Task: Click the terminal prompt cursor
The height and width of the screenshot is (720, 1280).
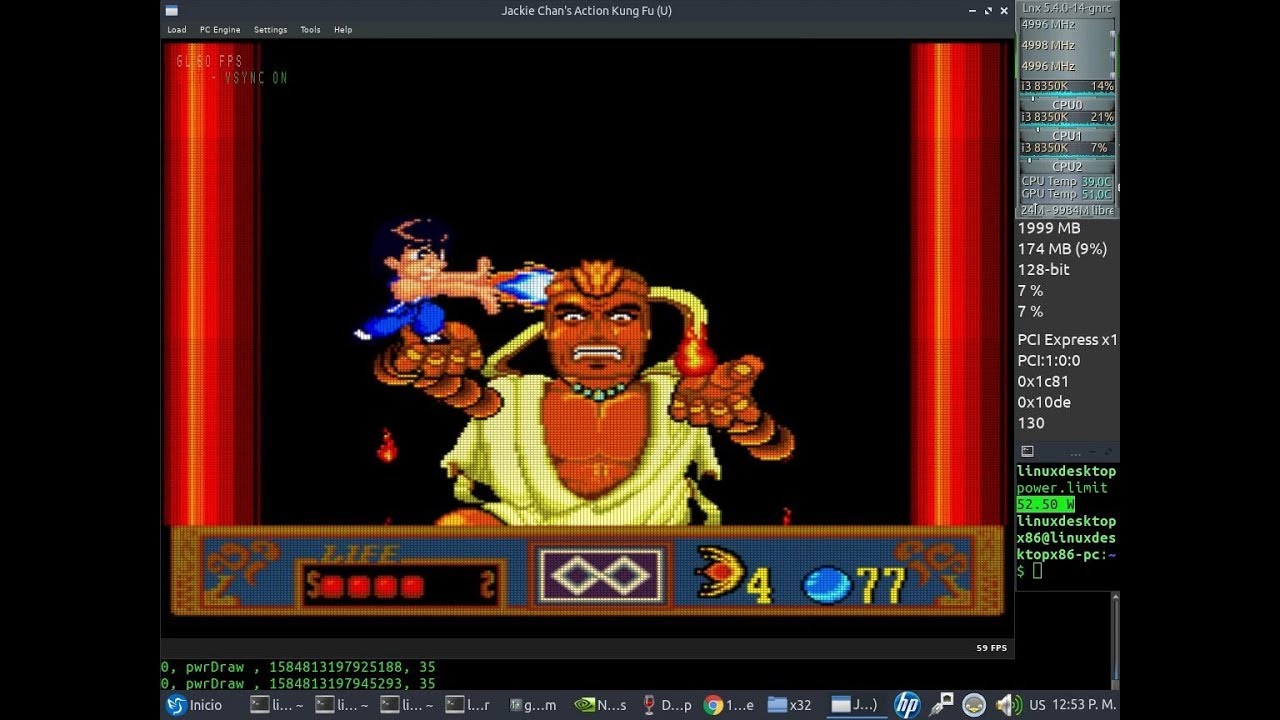Action: pos(1038,571)
